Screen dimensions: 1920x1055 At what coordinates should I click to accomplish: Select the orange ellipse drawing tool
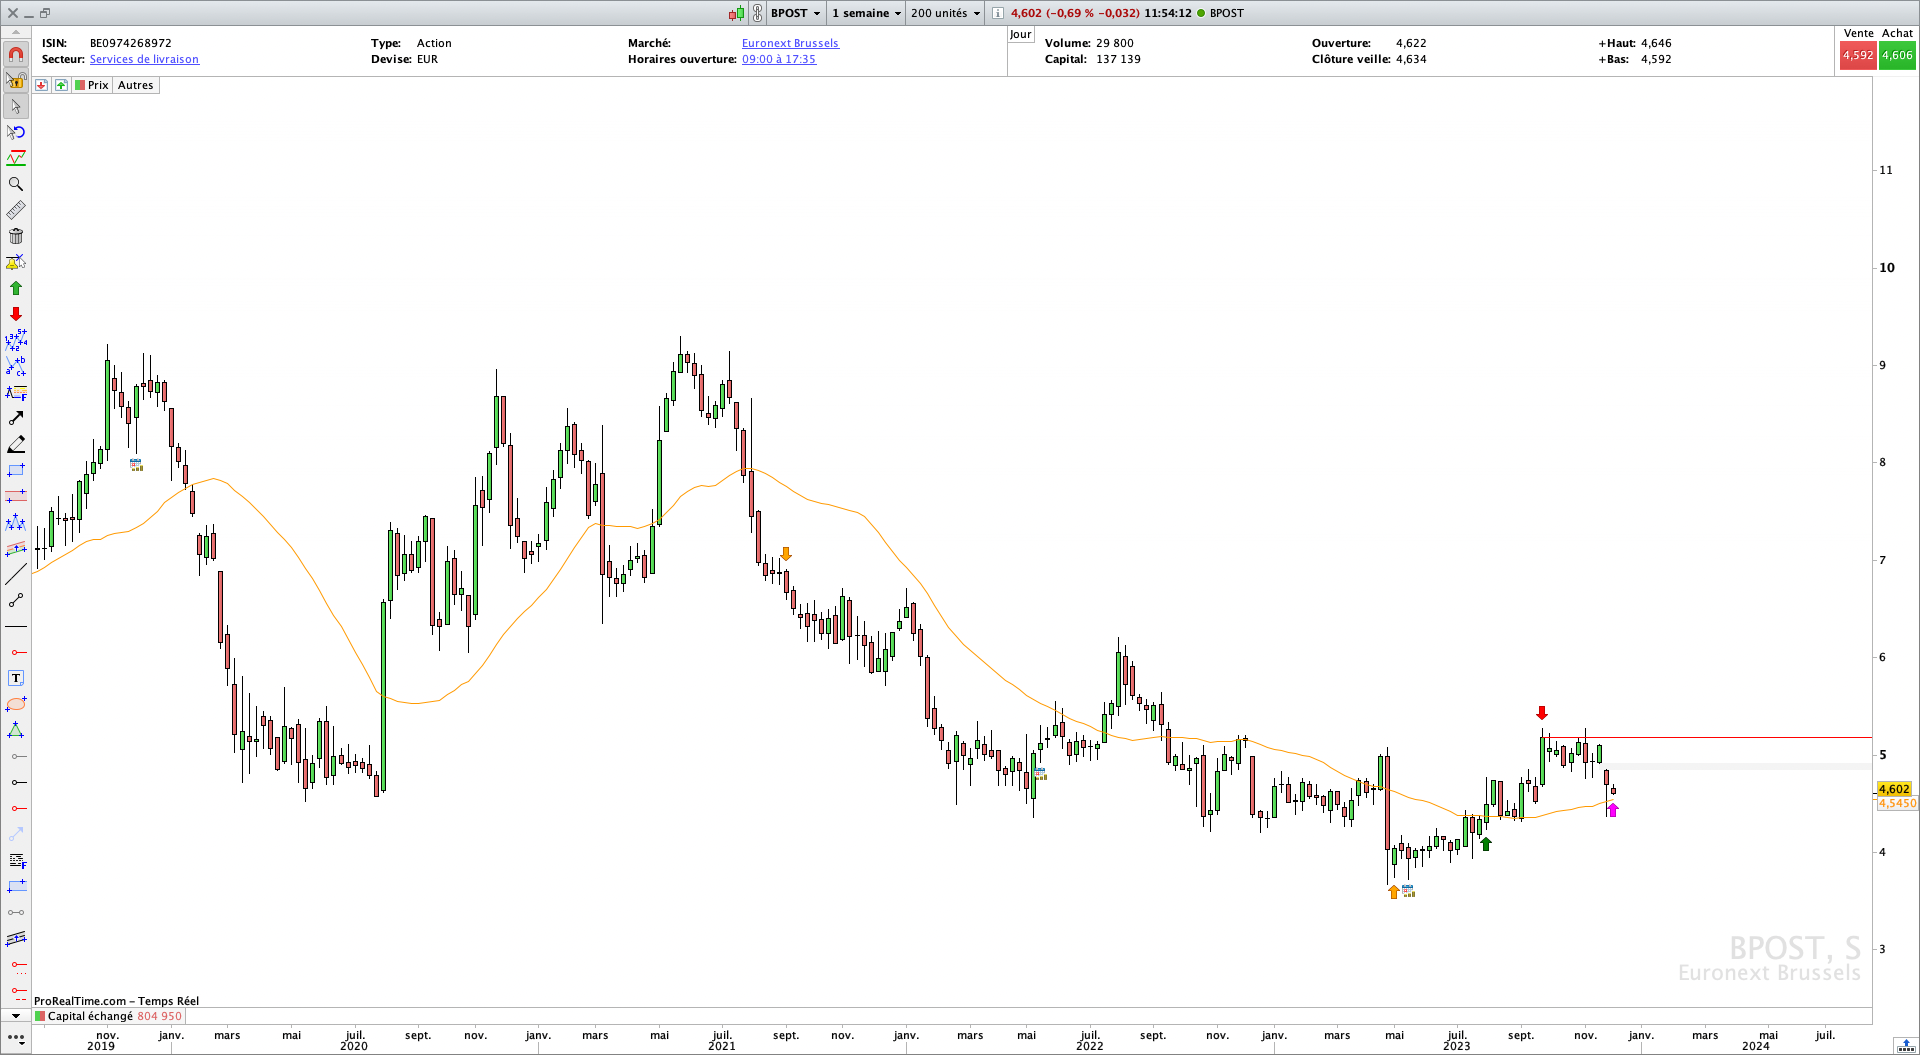click(x=16, y=704)
